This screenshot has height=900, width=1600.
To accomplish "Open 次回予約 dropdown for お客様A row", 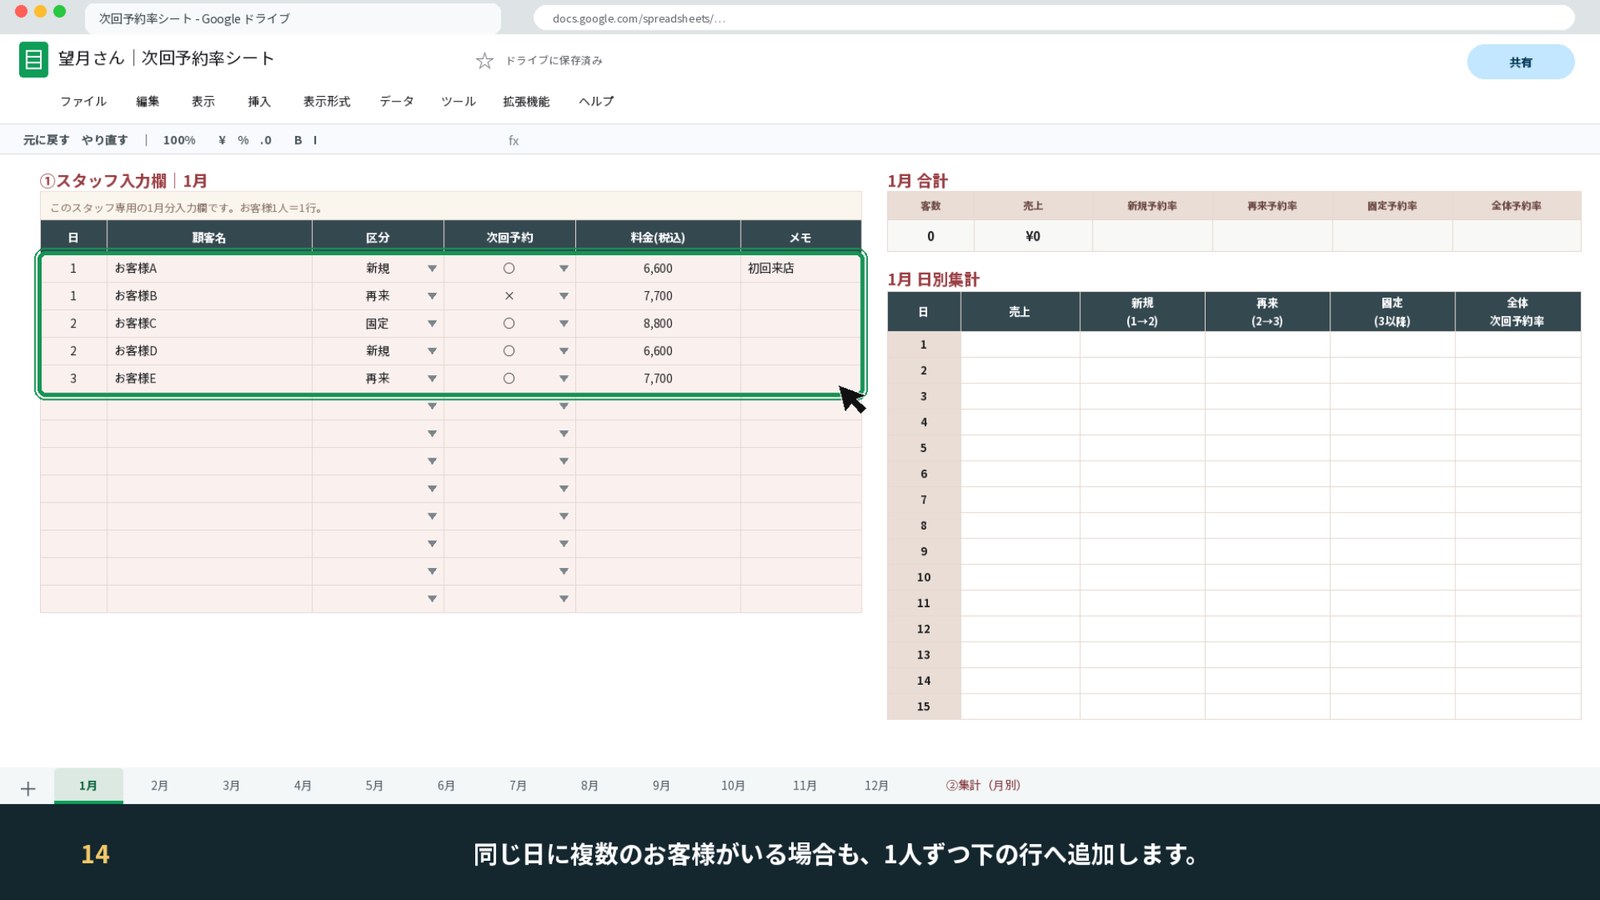I will coord(564,269).
